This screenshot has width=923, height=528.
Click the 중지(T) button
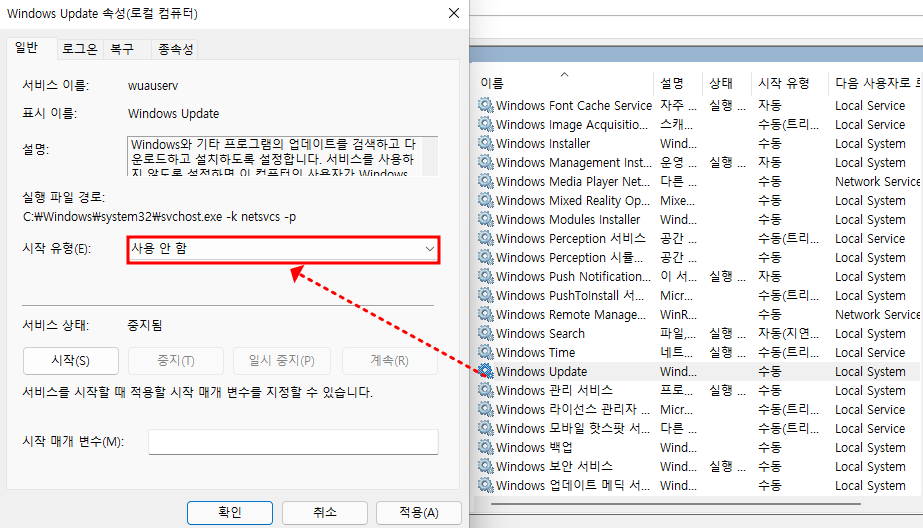(x=176, y=361)
